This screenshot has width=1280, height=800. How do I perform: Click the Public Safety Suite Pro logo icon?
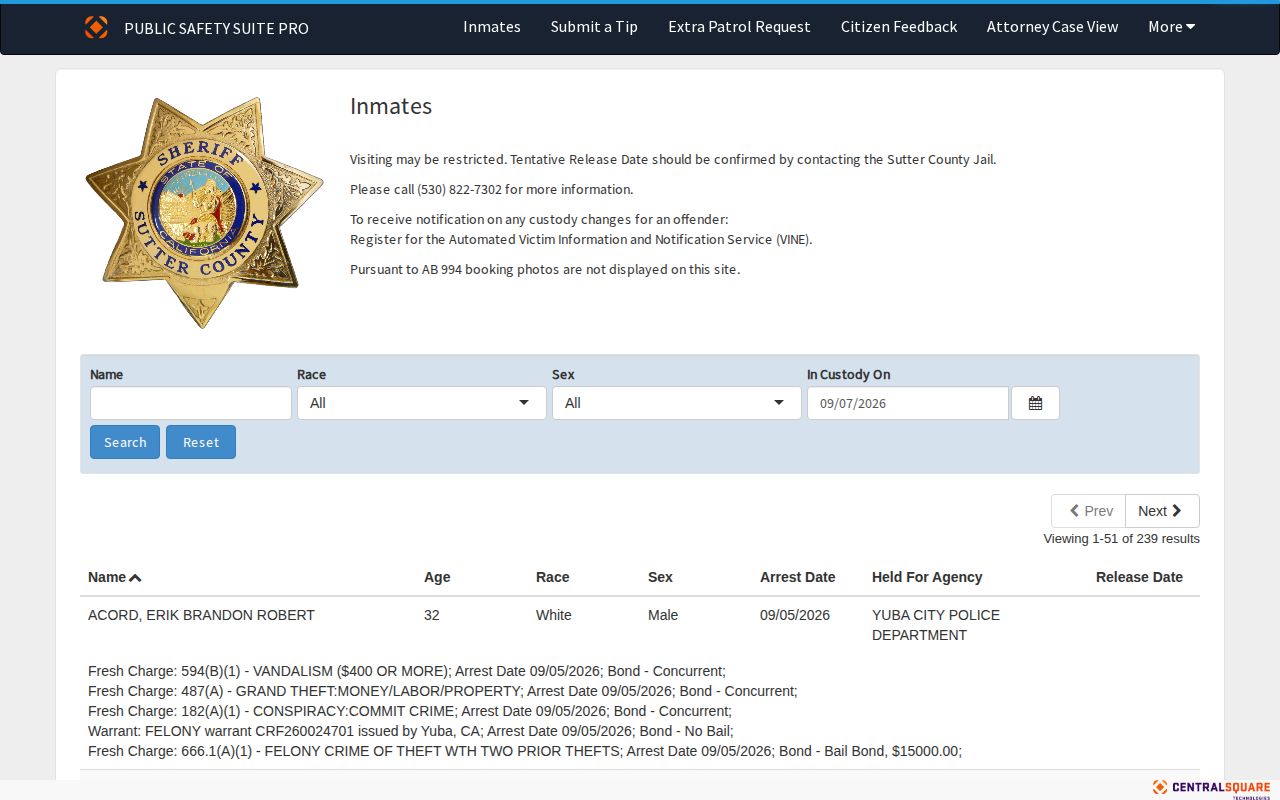(x=96, y=27)
